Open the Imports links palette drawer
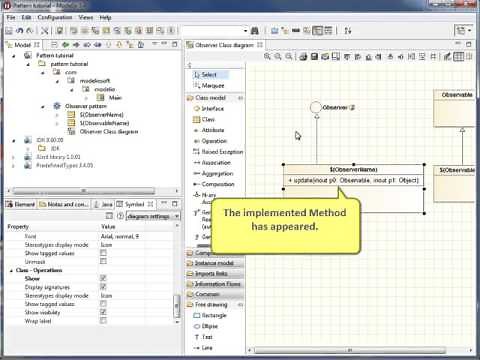The image size is (480, 360). pos(215,274)
